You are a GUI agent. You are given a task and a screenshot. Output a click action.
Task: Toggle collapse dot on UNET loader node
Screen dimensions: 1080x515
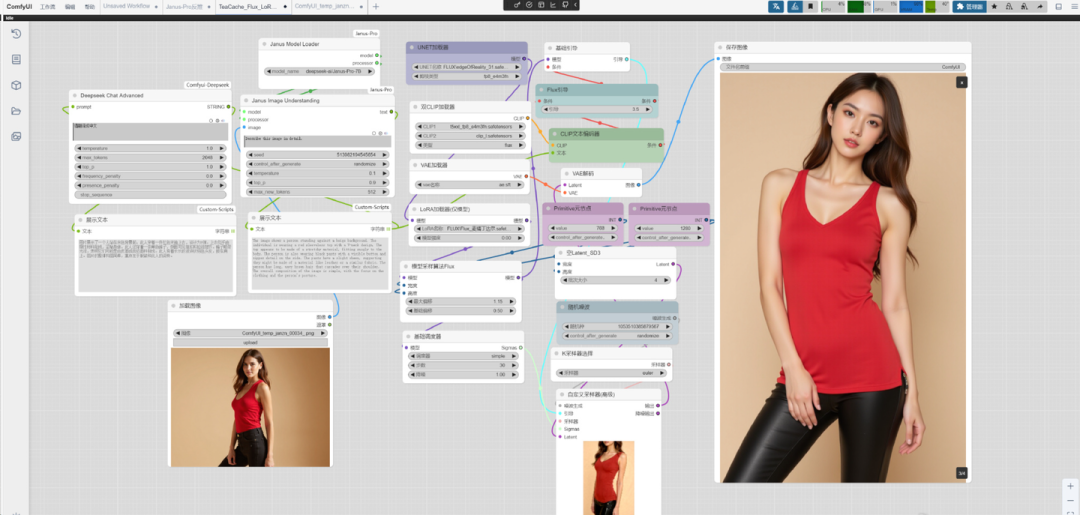pos(412,48)
